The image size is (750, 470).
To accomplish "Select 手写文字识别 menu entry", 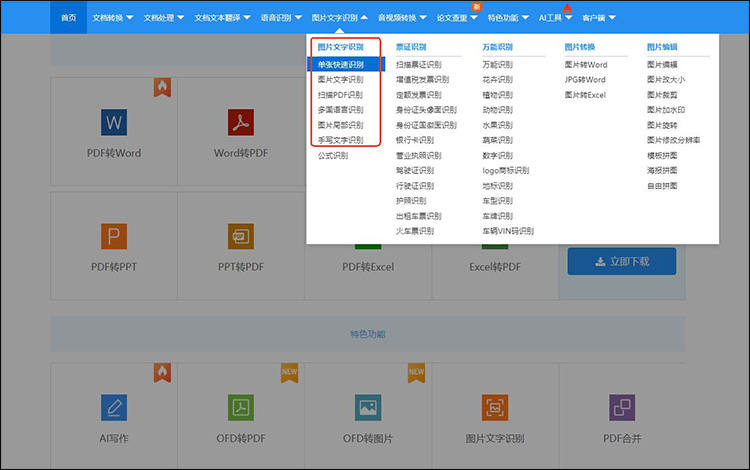I will click(341, 140).
